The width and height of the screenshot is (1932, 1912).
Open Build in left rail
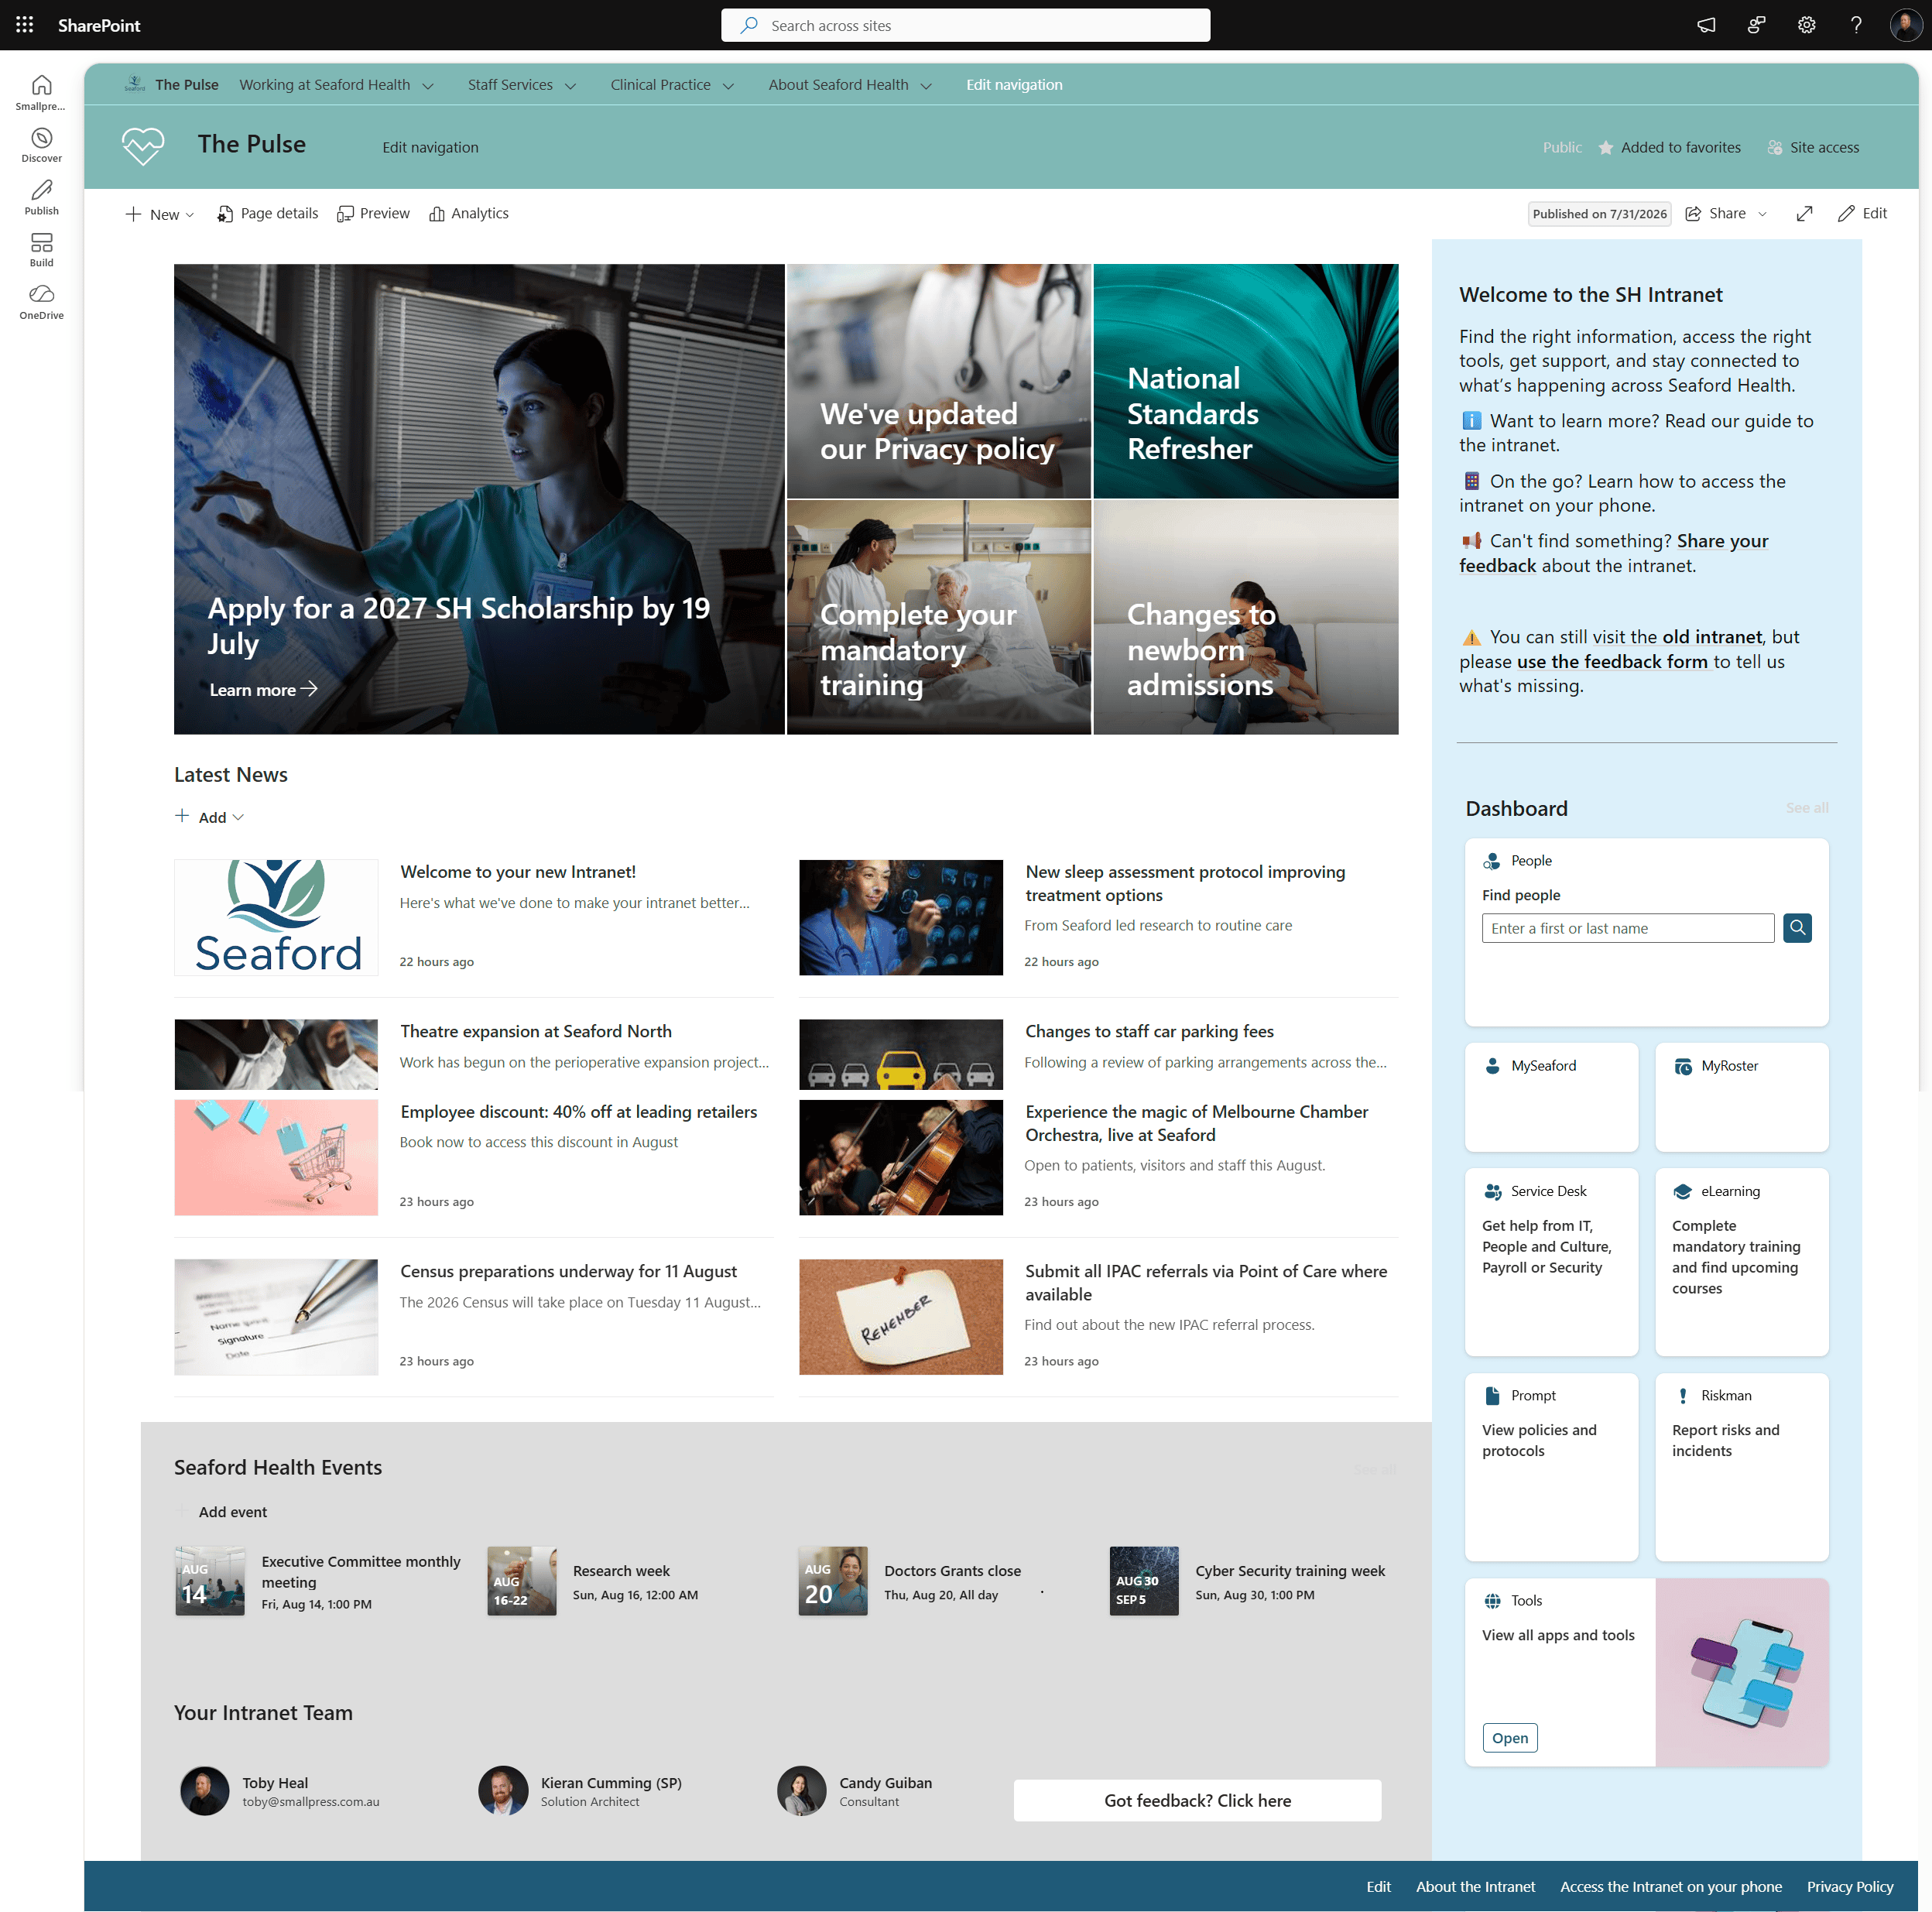coord(41,250)
